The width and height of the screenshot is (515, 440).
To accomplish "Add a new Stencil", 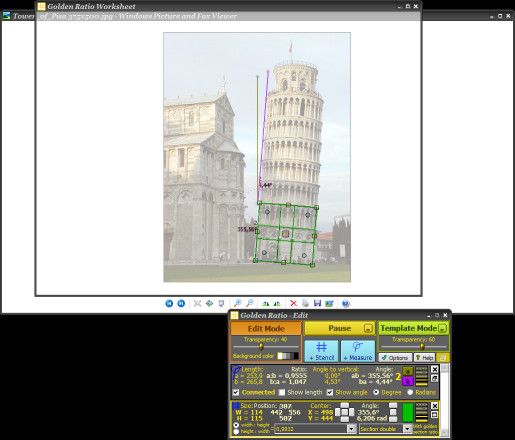I will (x=321, y=351).
